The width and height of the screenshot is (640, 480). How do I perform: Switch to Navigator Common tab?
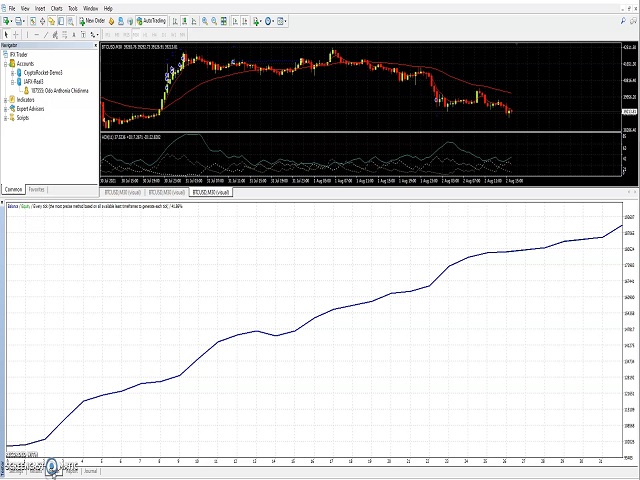(13, 189)
